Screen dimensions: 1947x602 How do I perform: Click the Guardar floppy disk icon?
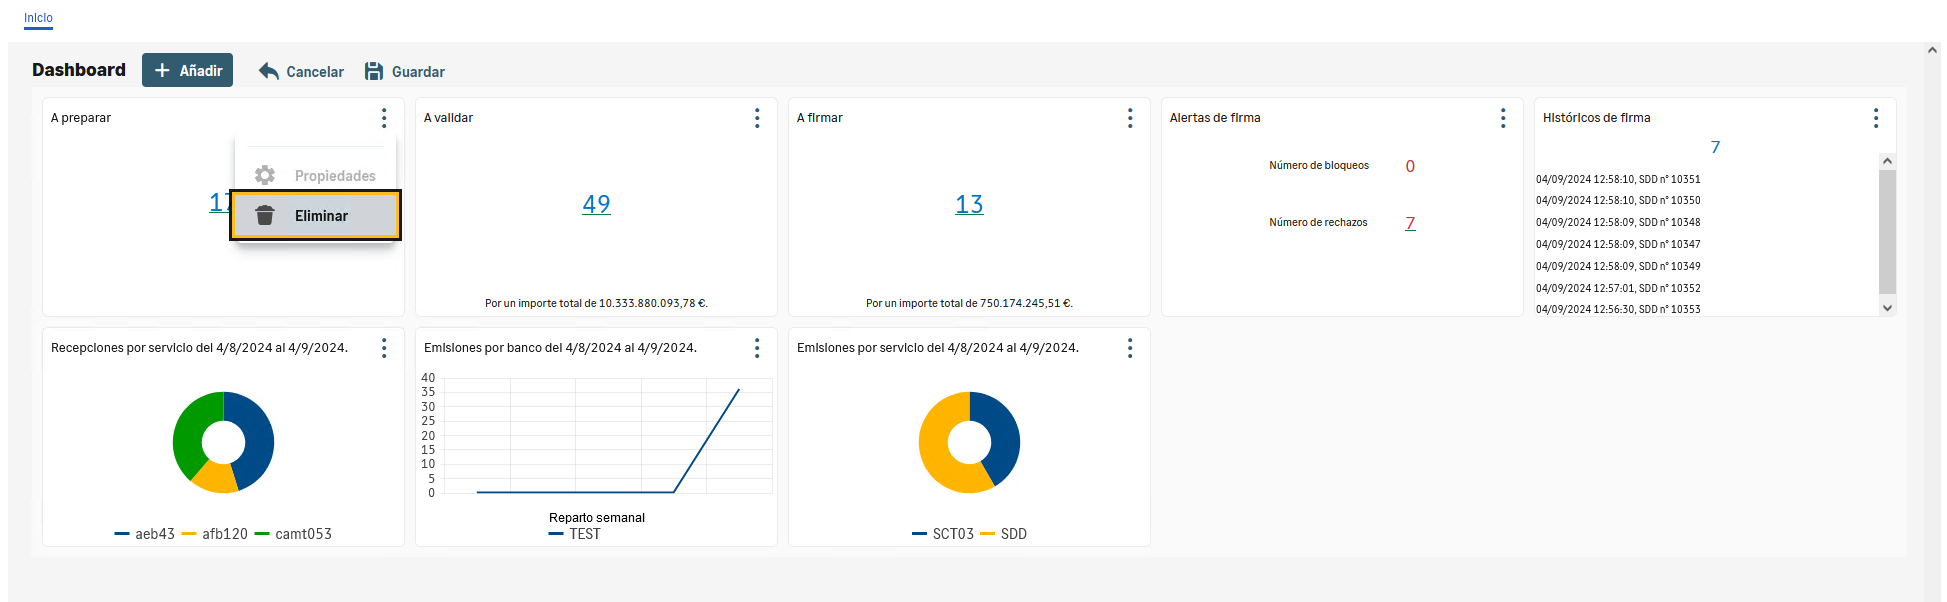374,71
